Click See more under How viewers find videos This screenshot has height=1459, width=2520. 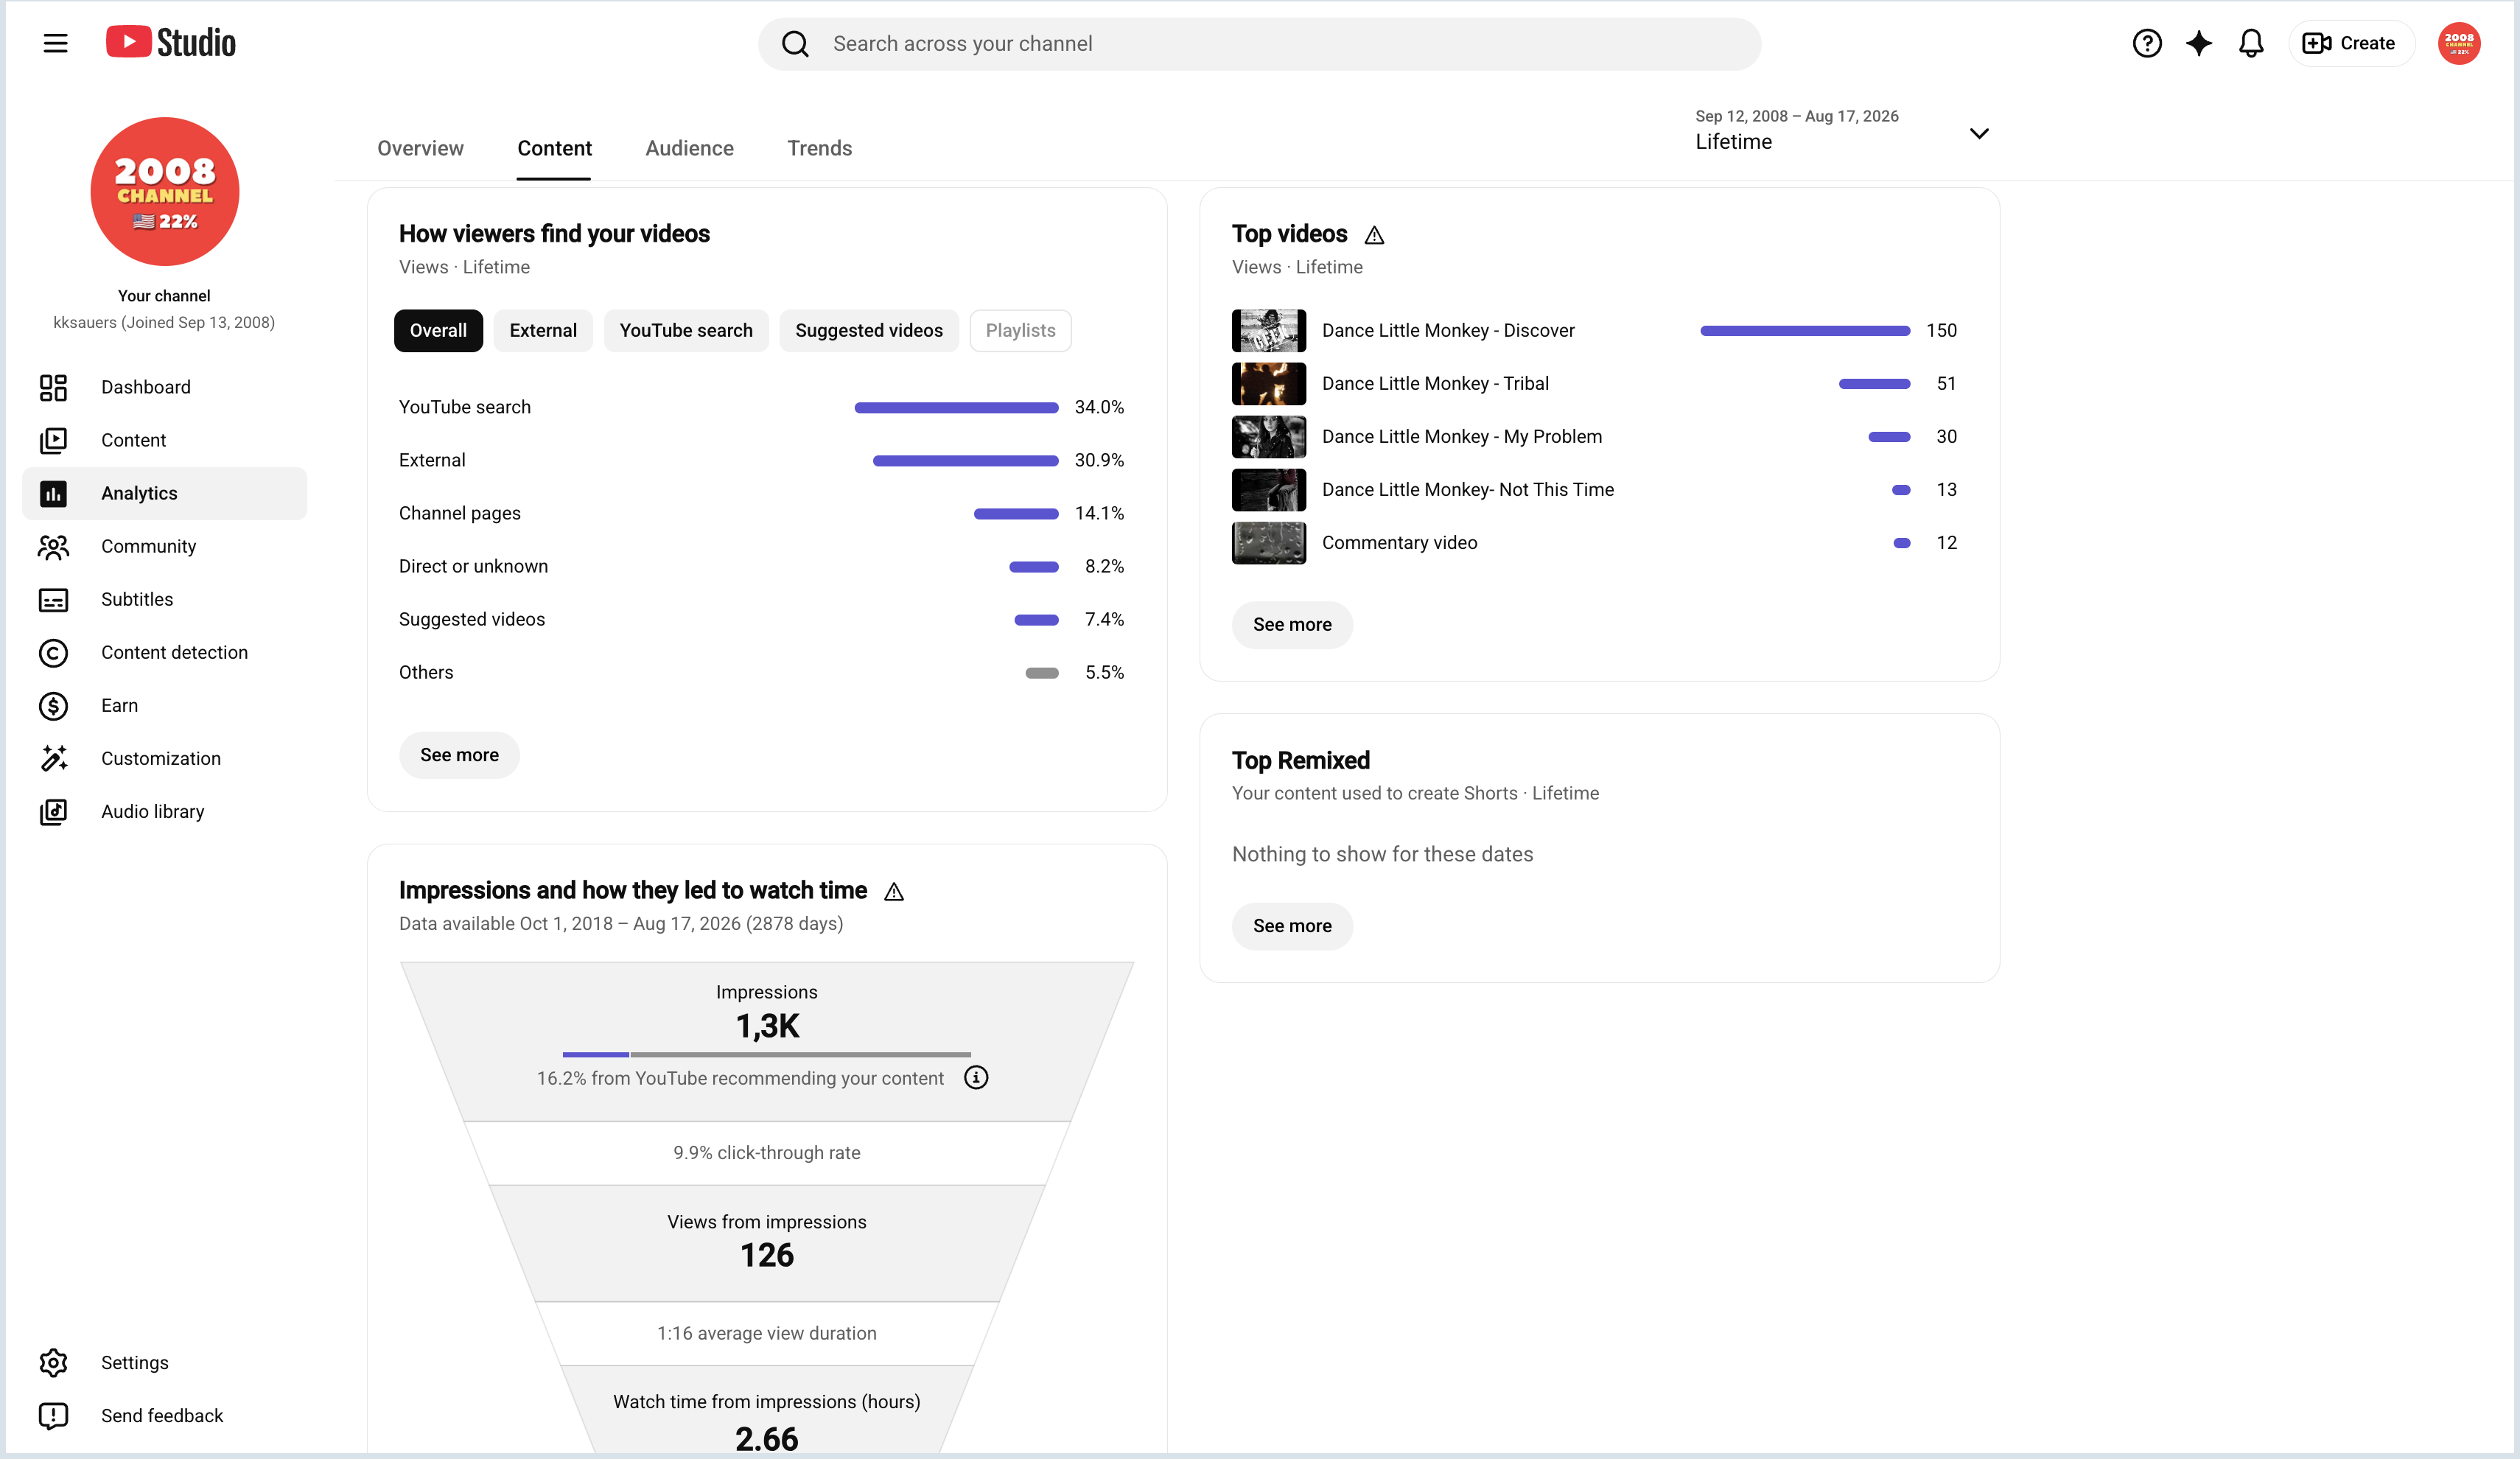[x=459, y=755]
